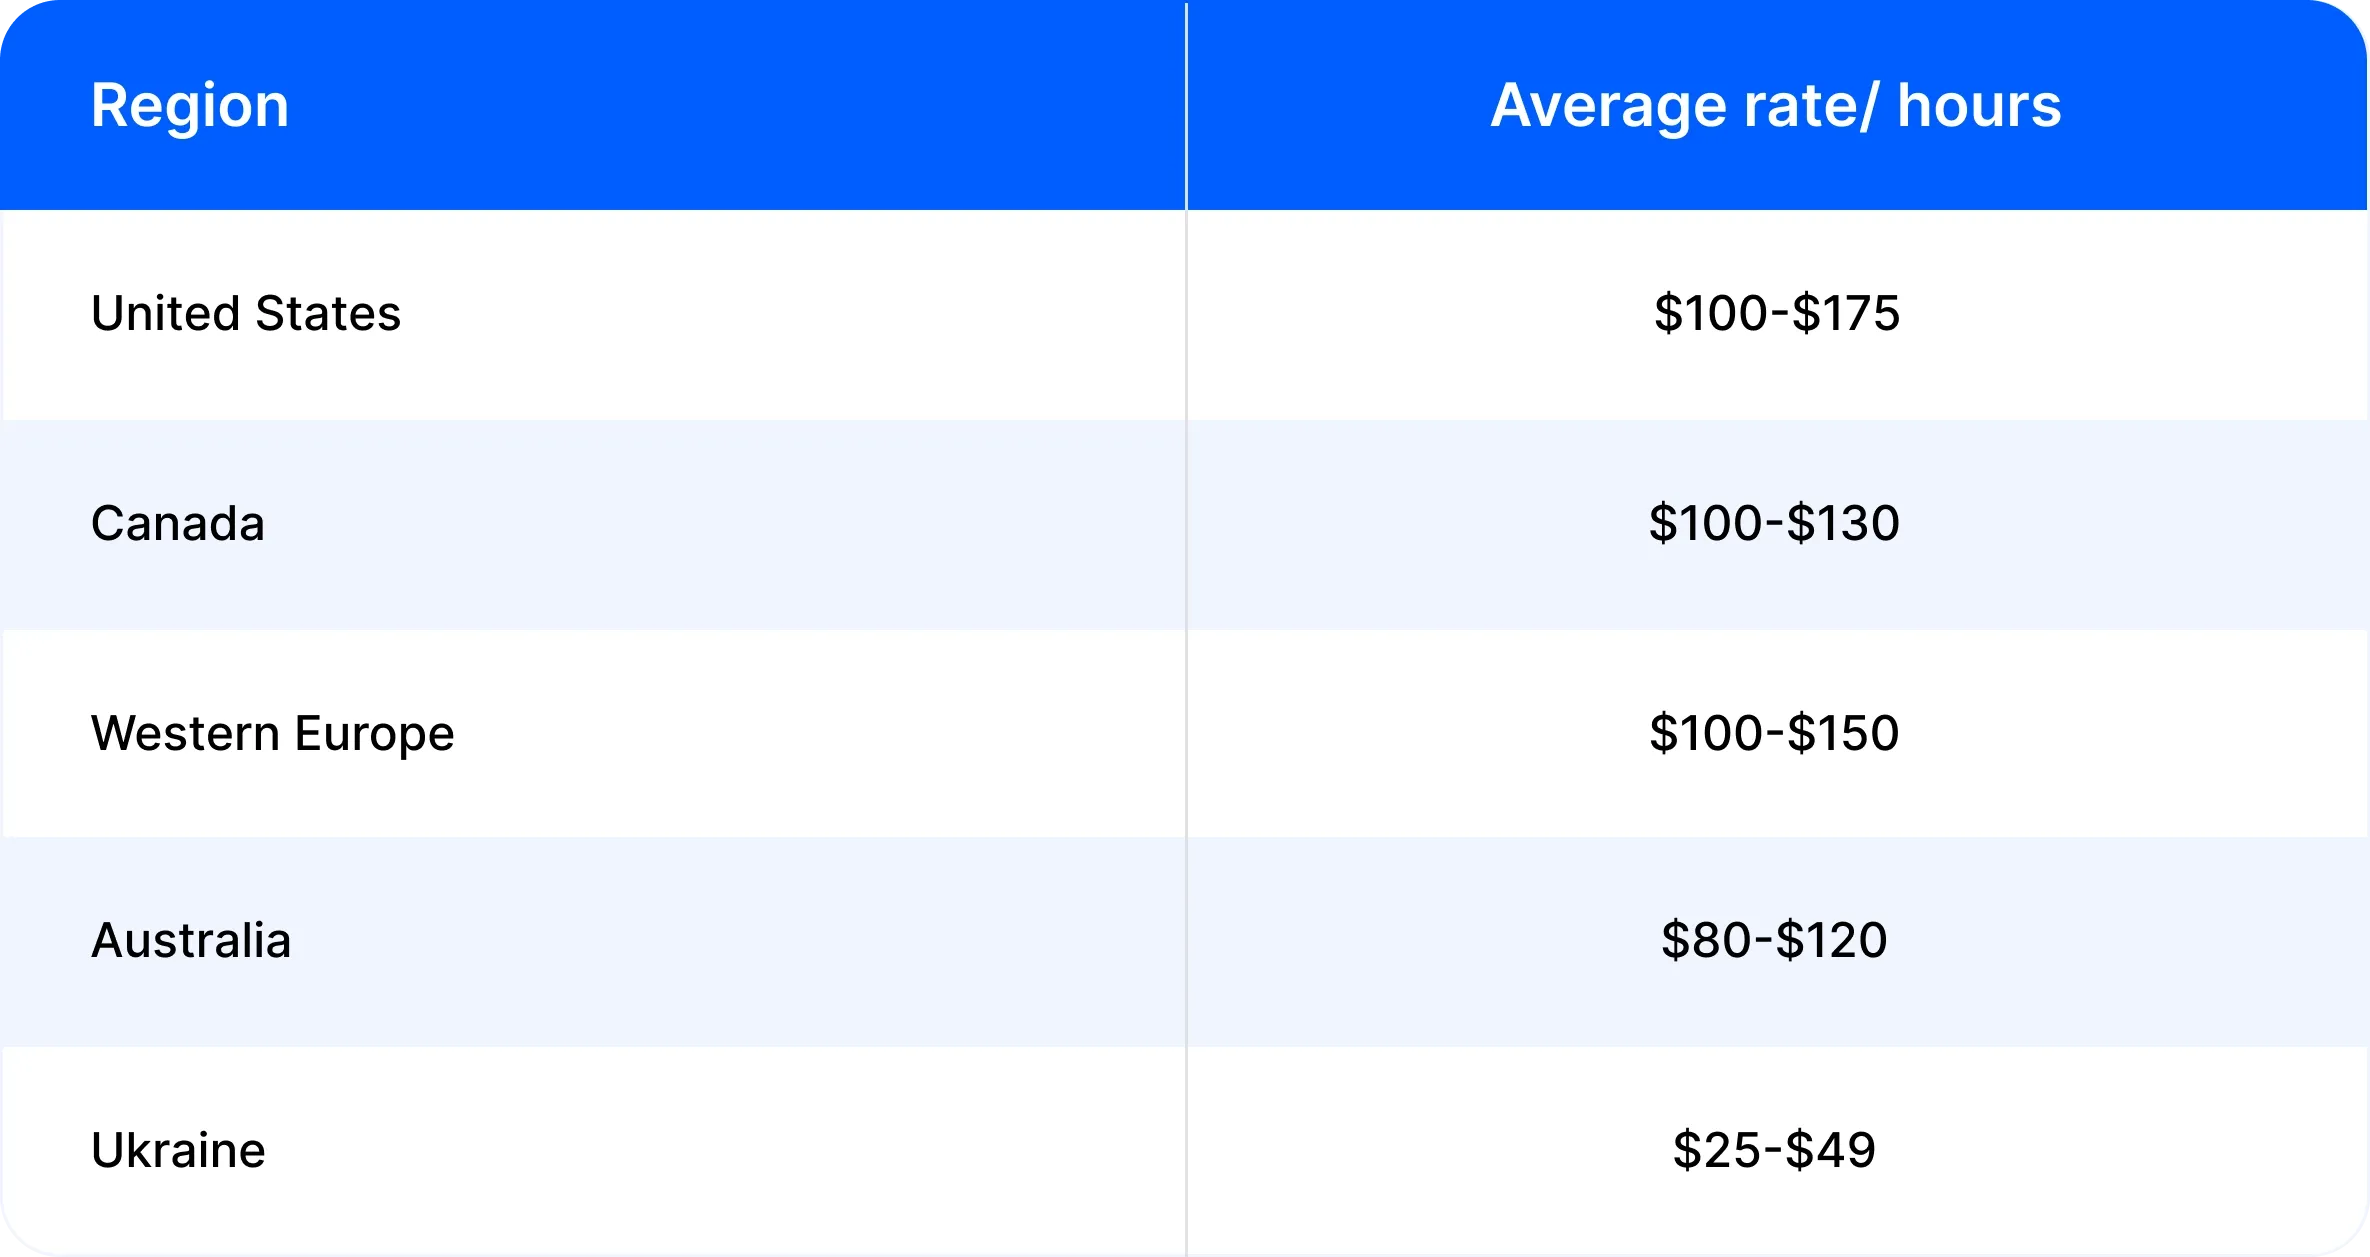Select the Canada row label
The height and width of the screenshot is (1257, 2370).
[178, 523]
